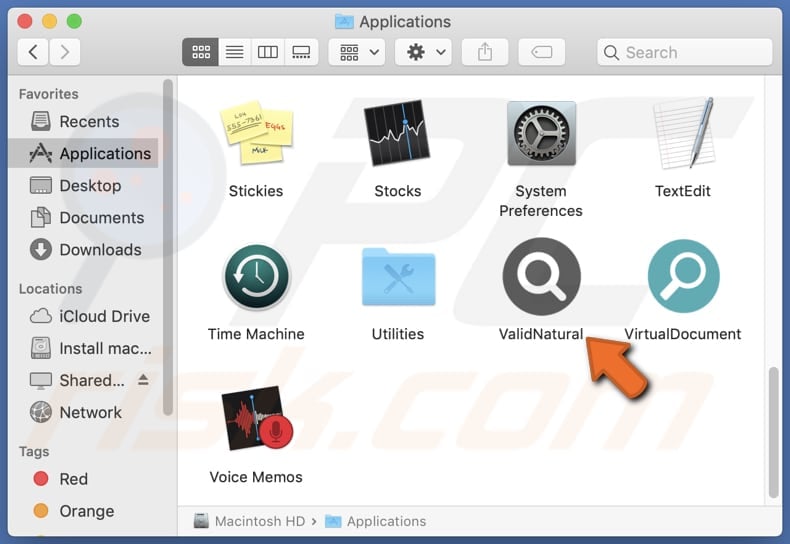
Task: Select Documents in the sidebar
Action: click(83, 218)
